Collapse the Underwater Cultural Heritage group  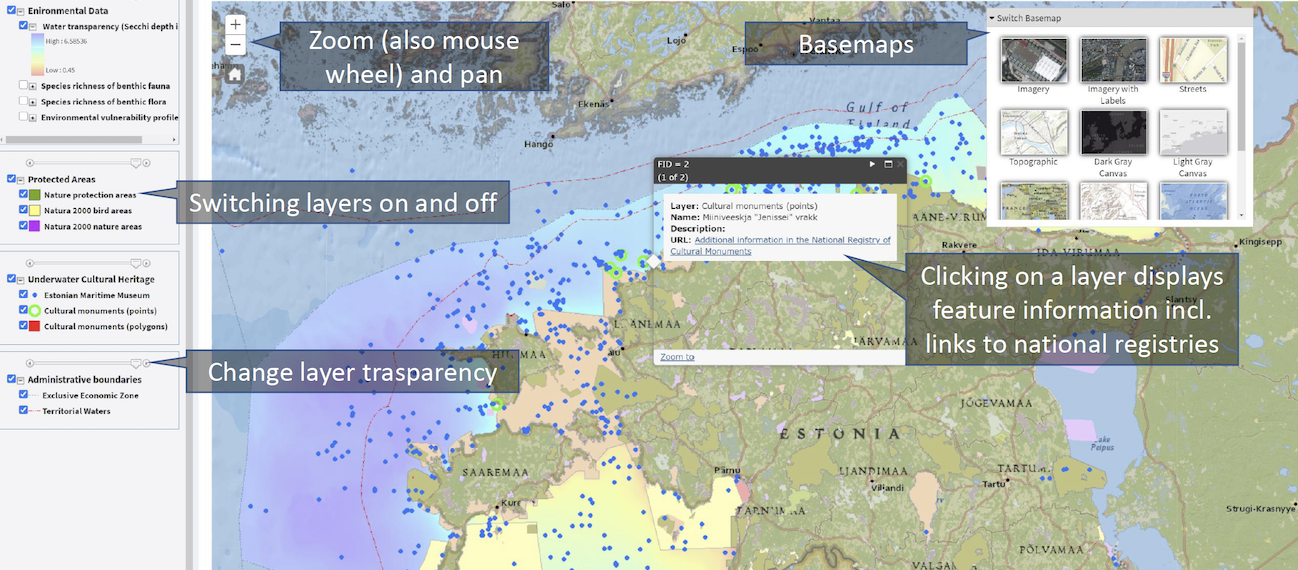[x=21, y=279]
